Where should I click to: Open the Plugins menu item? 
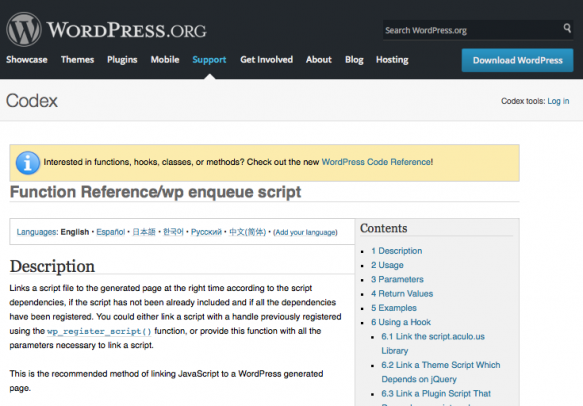pos(122,59)
